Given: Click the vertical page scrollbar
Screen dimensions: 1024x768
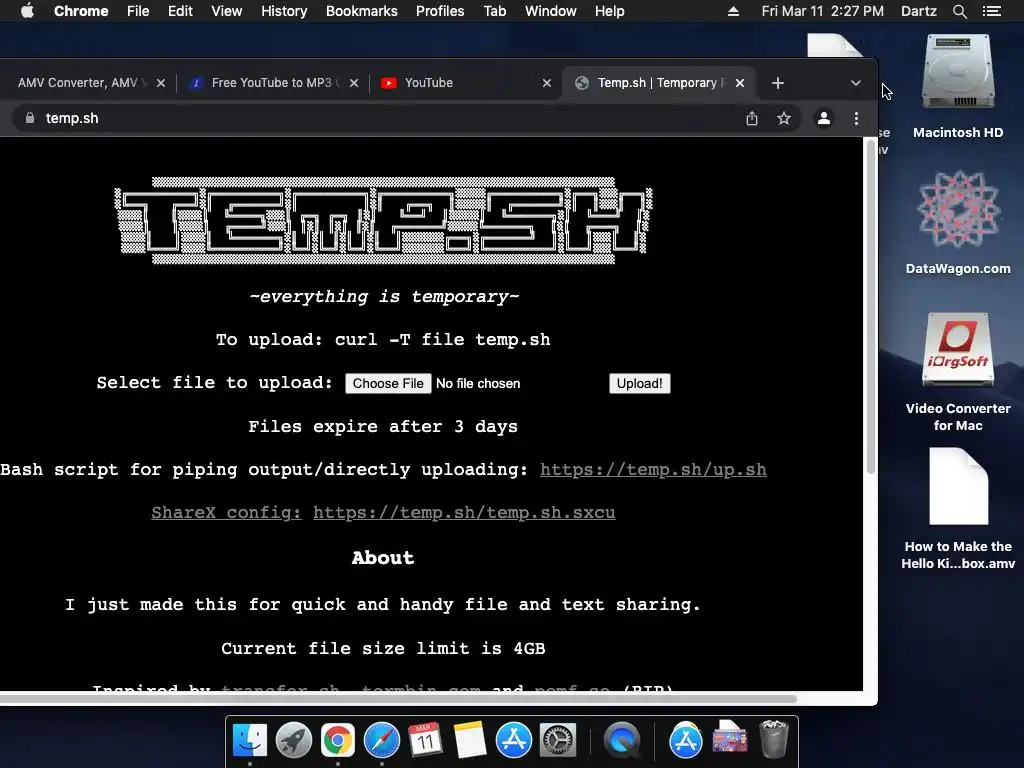Looking at the screenshot, I should coord(870,307).
